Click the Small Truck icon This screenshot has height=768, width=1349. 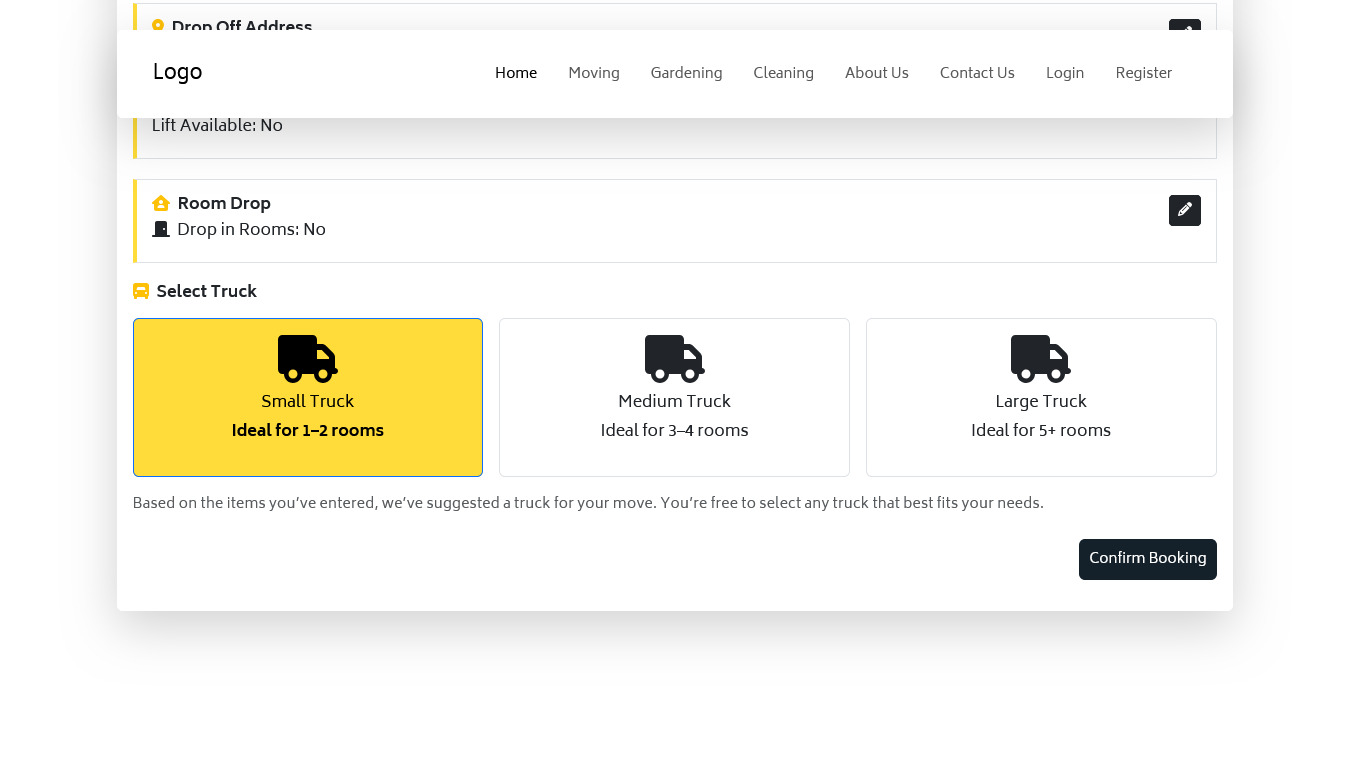307,359
